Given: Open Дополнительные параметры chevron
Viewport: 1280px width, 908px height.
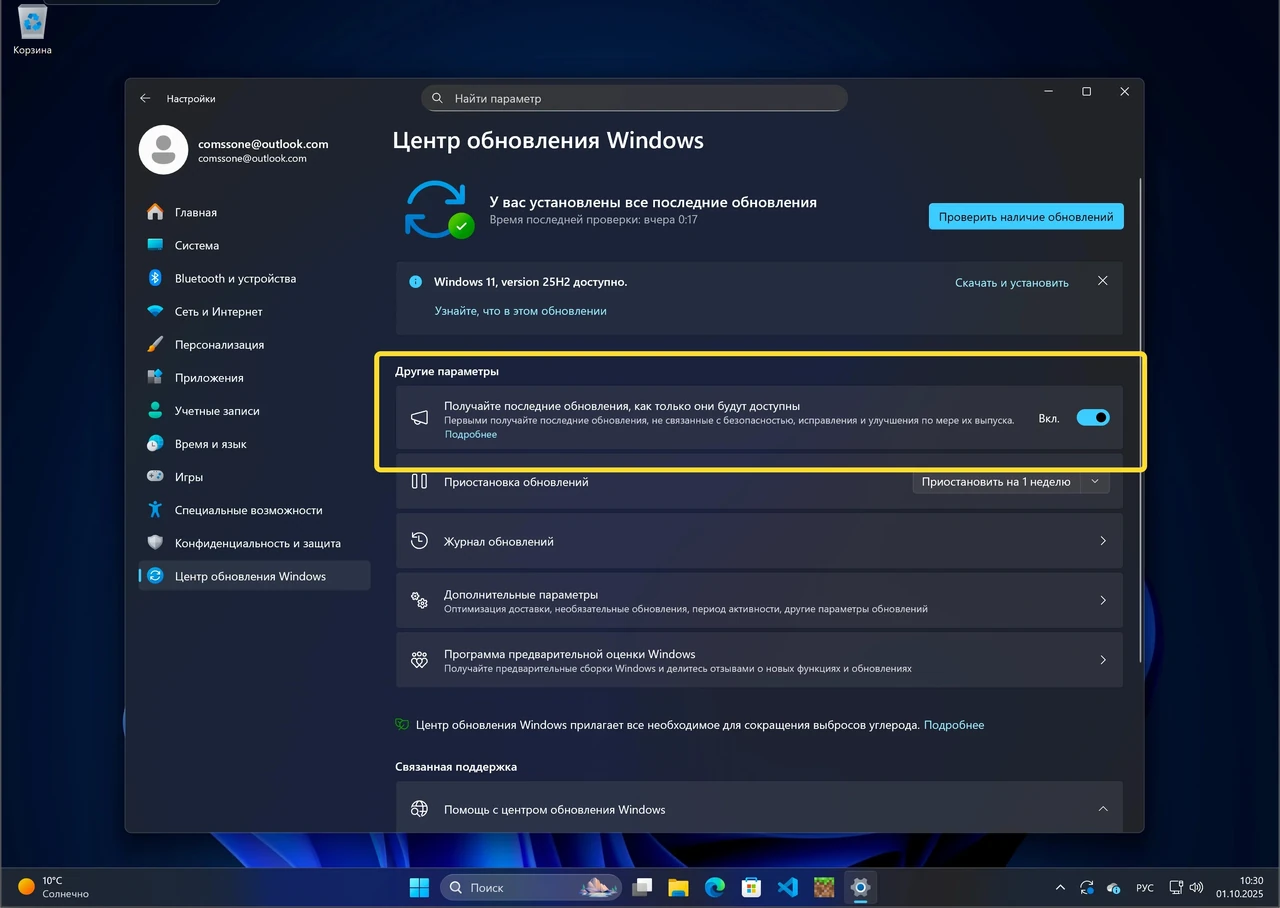Looking at the screenshot, I should pos(1103,601).
